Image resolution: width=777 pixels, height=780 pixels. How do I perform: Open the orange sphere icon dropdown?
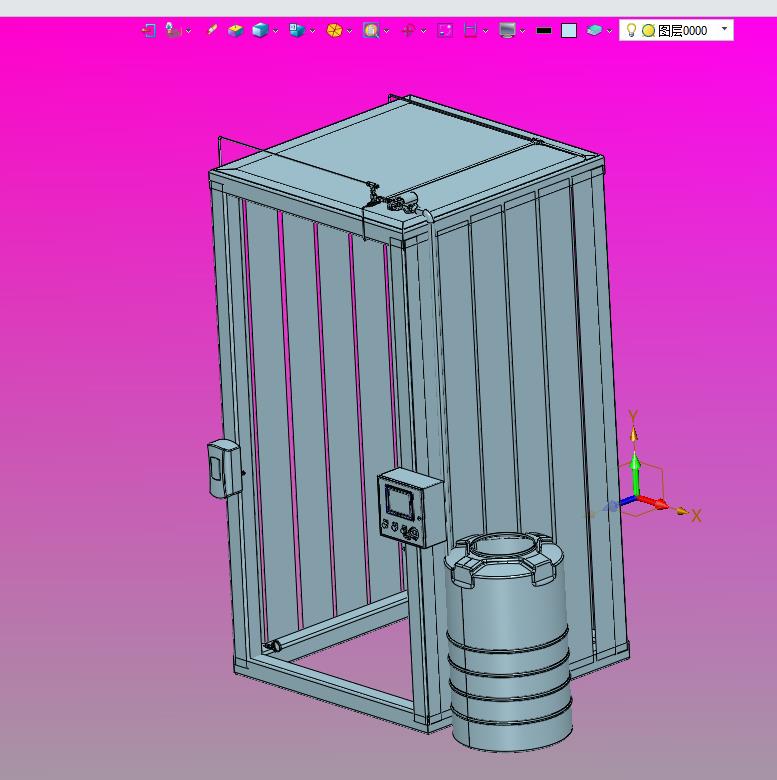[349, 31]
